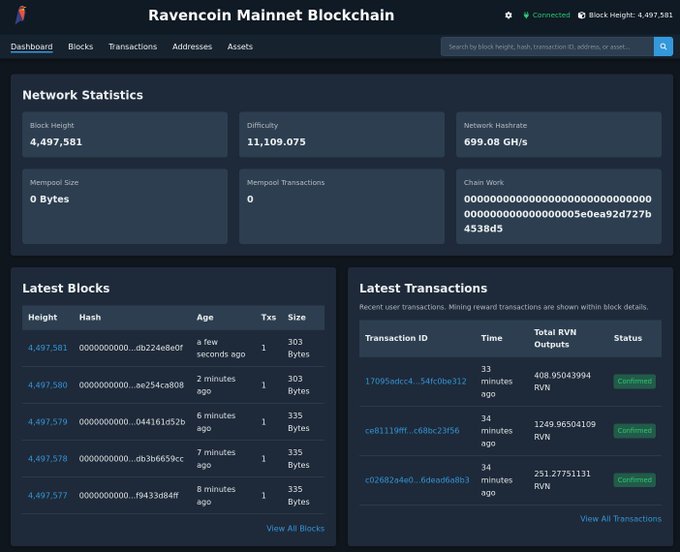Click the Time column header
The width and height of the screenshot is (680, 552).
pyautogui.click(x=491, y=338)
